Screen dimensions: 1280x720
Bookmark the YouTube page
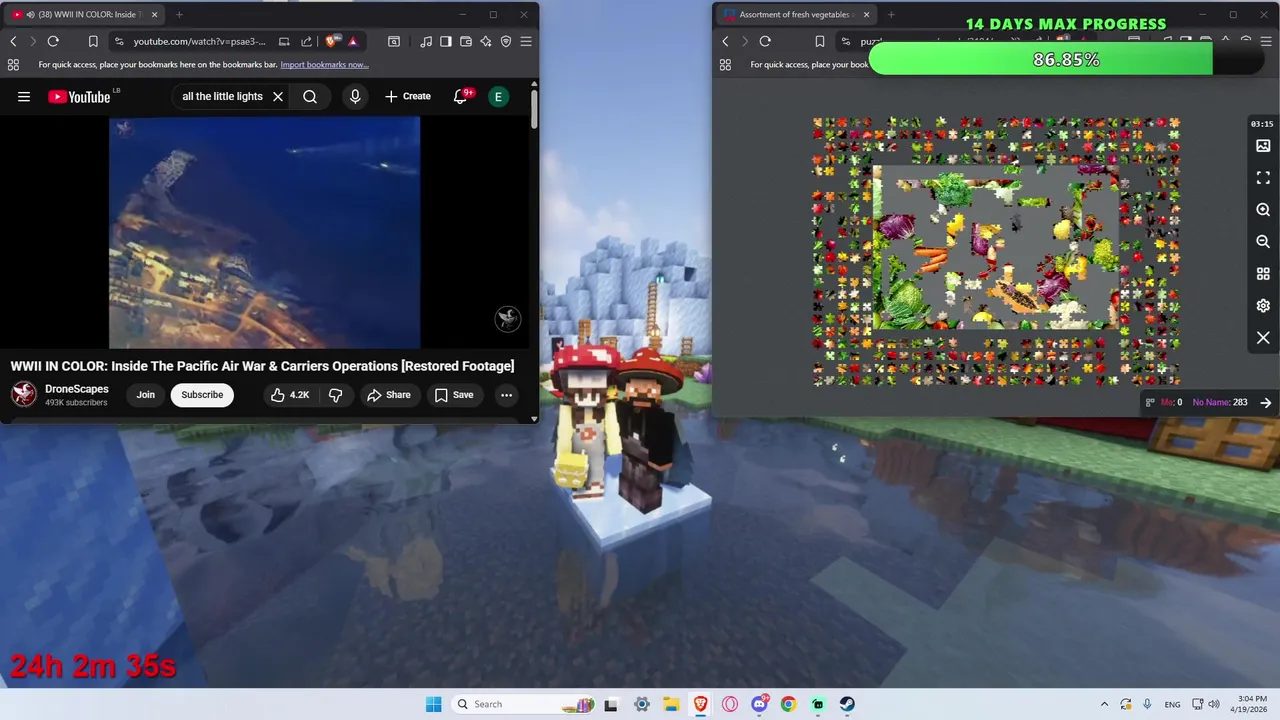[x=93, y=41]
